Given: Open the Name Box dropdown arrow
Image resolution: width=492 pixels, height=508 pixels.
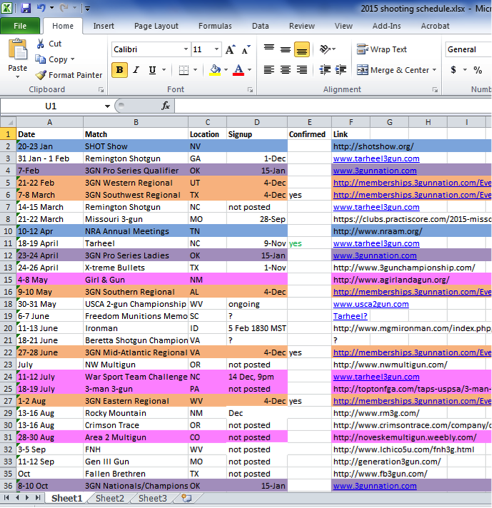Looking at the screenshot, I should tap(107, 106).
